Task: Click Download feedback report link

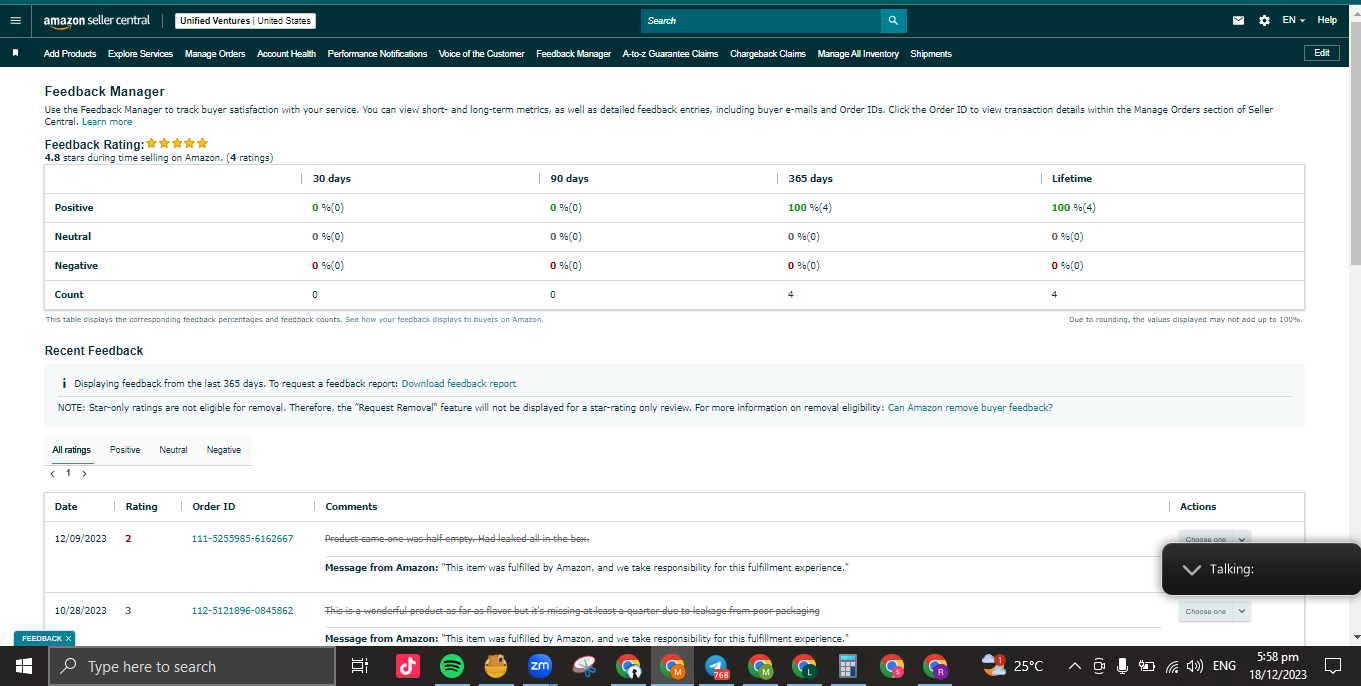Action: tap(459, 384)
